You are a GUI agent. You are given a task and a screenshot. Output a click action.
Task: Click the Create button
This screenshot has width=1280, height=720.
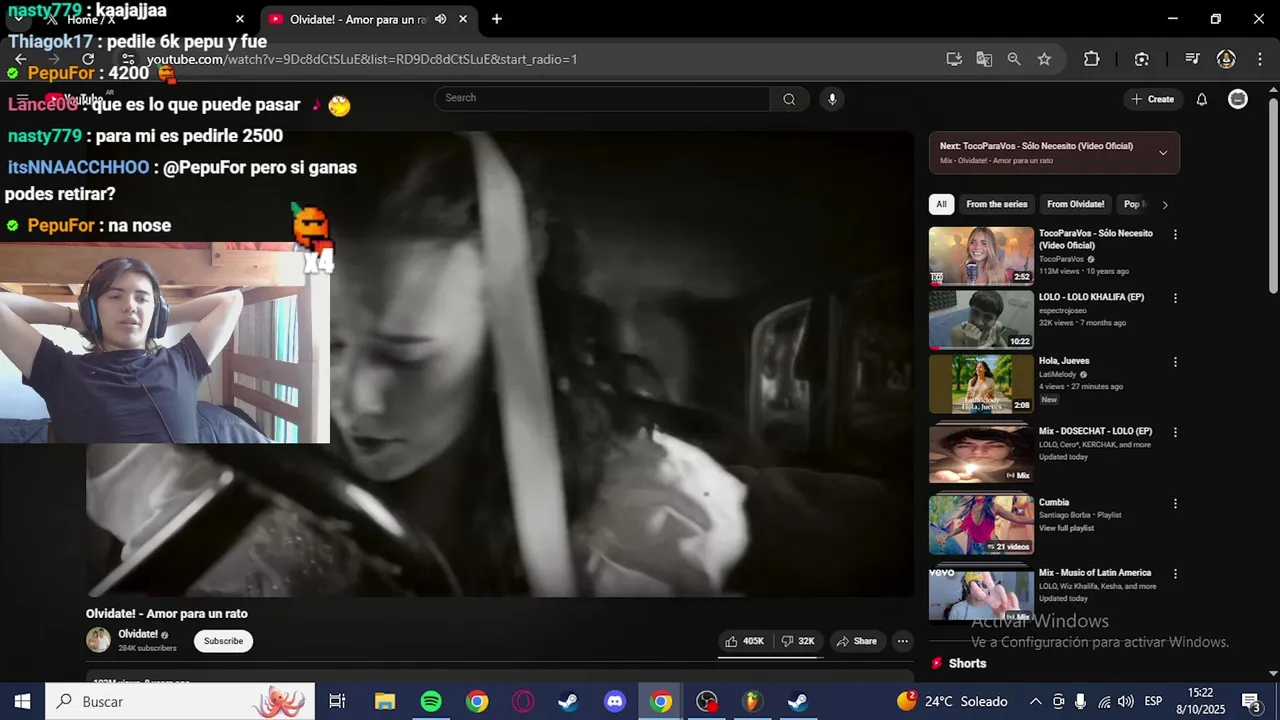pos(1152,99)
